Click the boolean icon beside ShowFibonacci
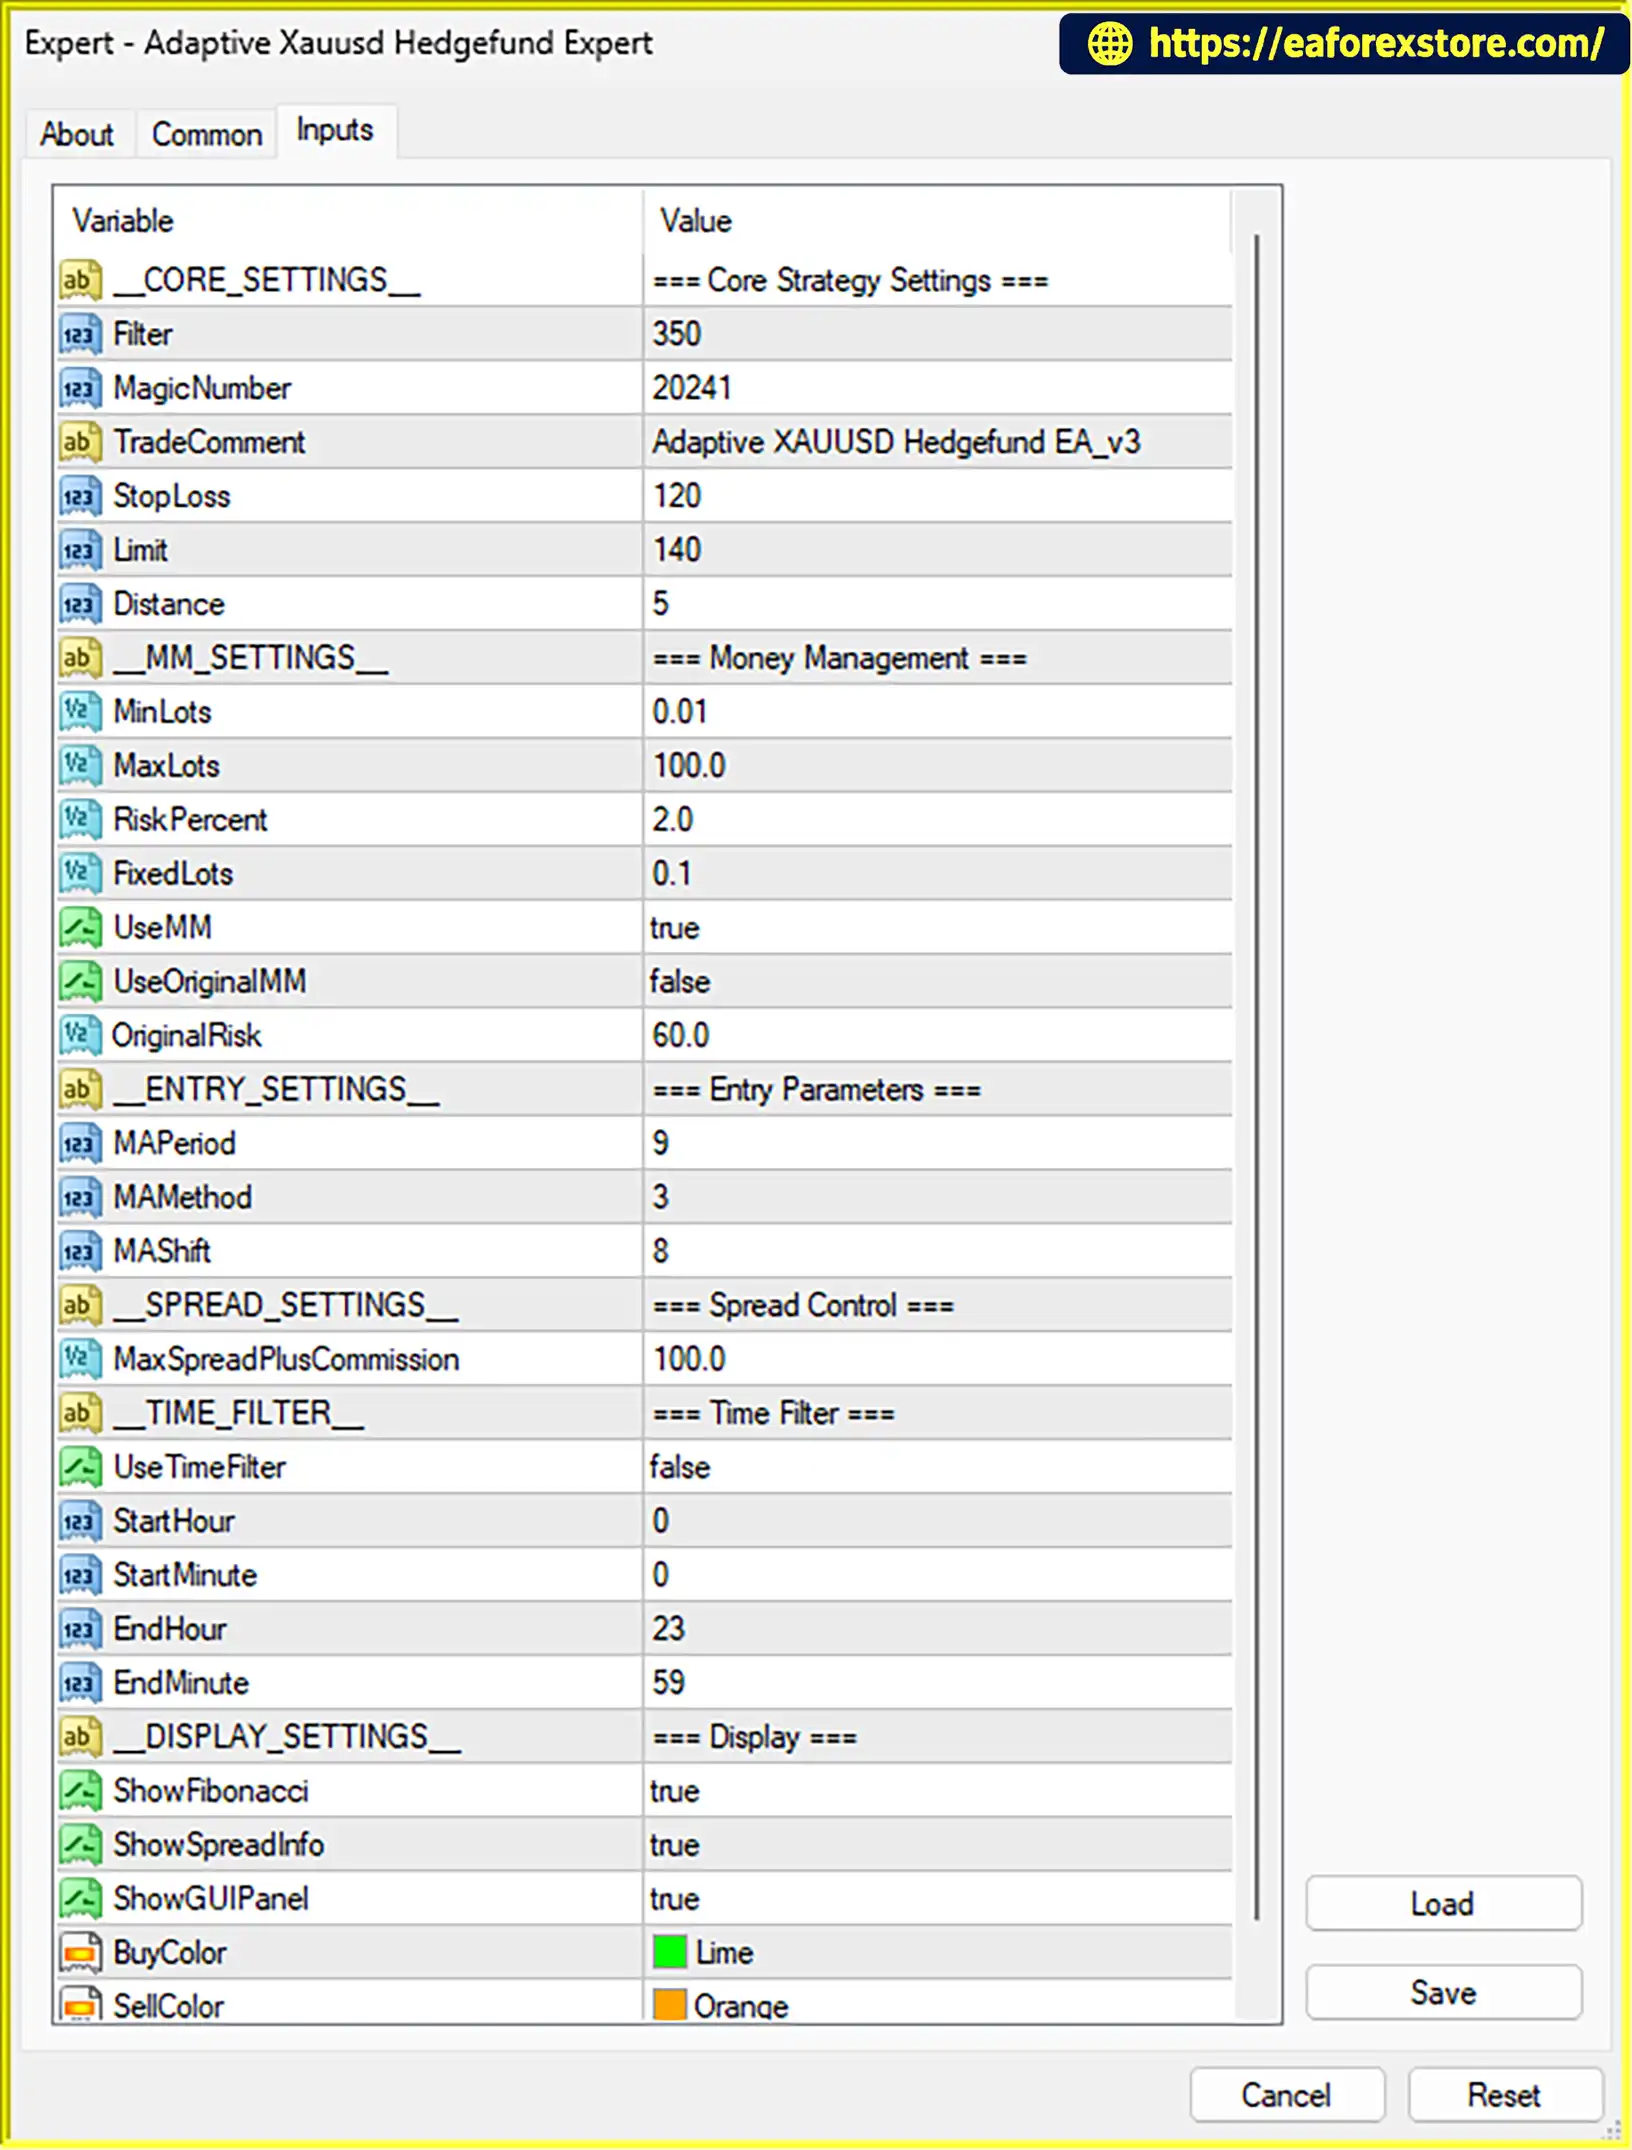The width and height of the screenshot is (1632, 2150). click(x=80, y=1792)
